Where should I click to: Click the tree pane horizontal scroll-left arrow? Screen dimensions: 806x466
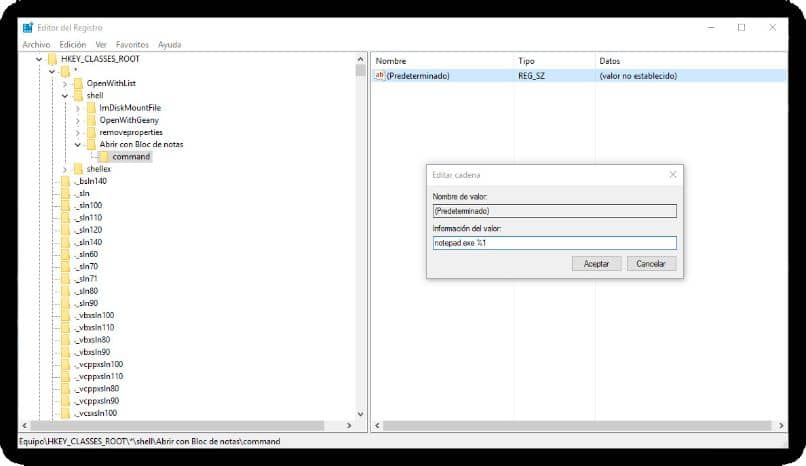[x=24, y=425]
